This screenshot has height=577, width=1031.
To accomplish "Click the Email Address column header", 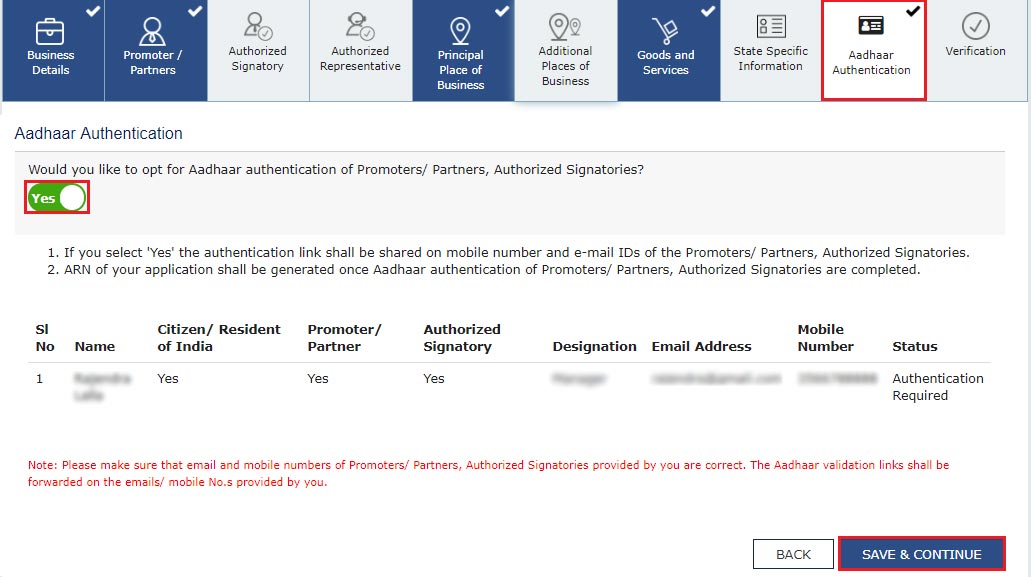I will (x=701, y=347).
